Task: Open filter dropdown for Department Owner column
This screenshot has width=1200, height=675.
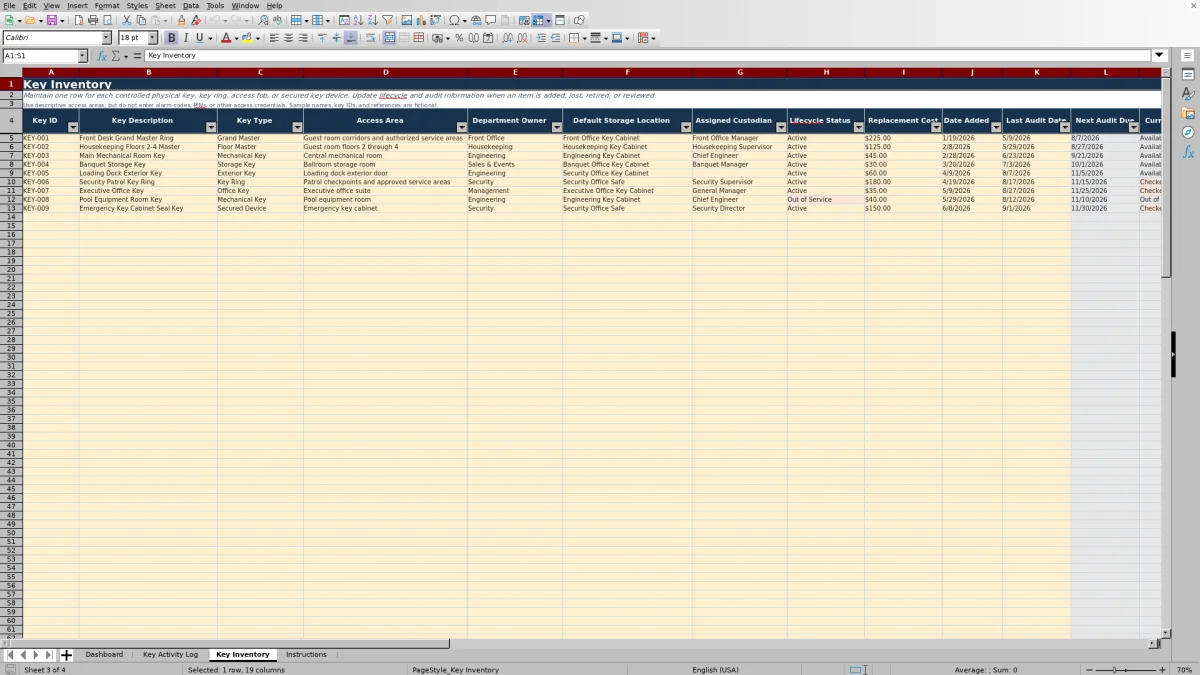Action: (x=557, y=127)
